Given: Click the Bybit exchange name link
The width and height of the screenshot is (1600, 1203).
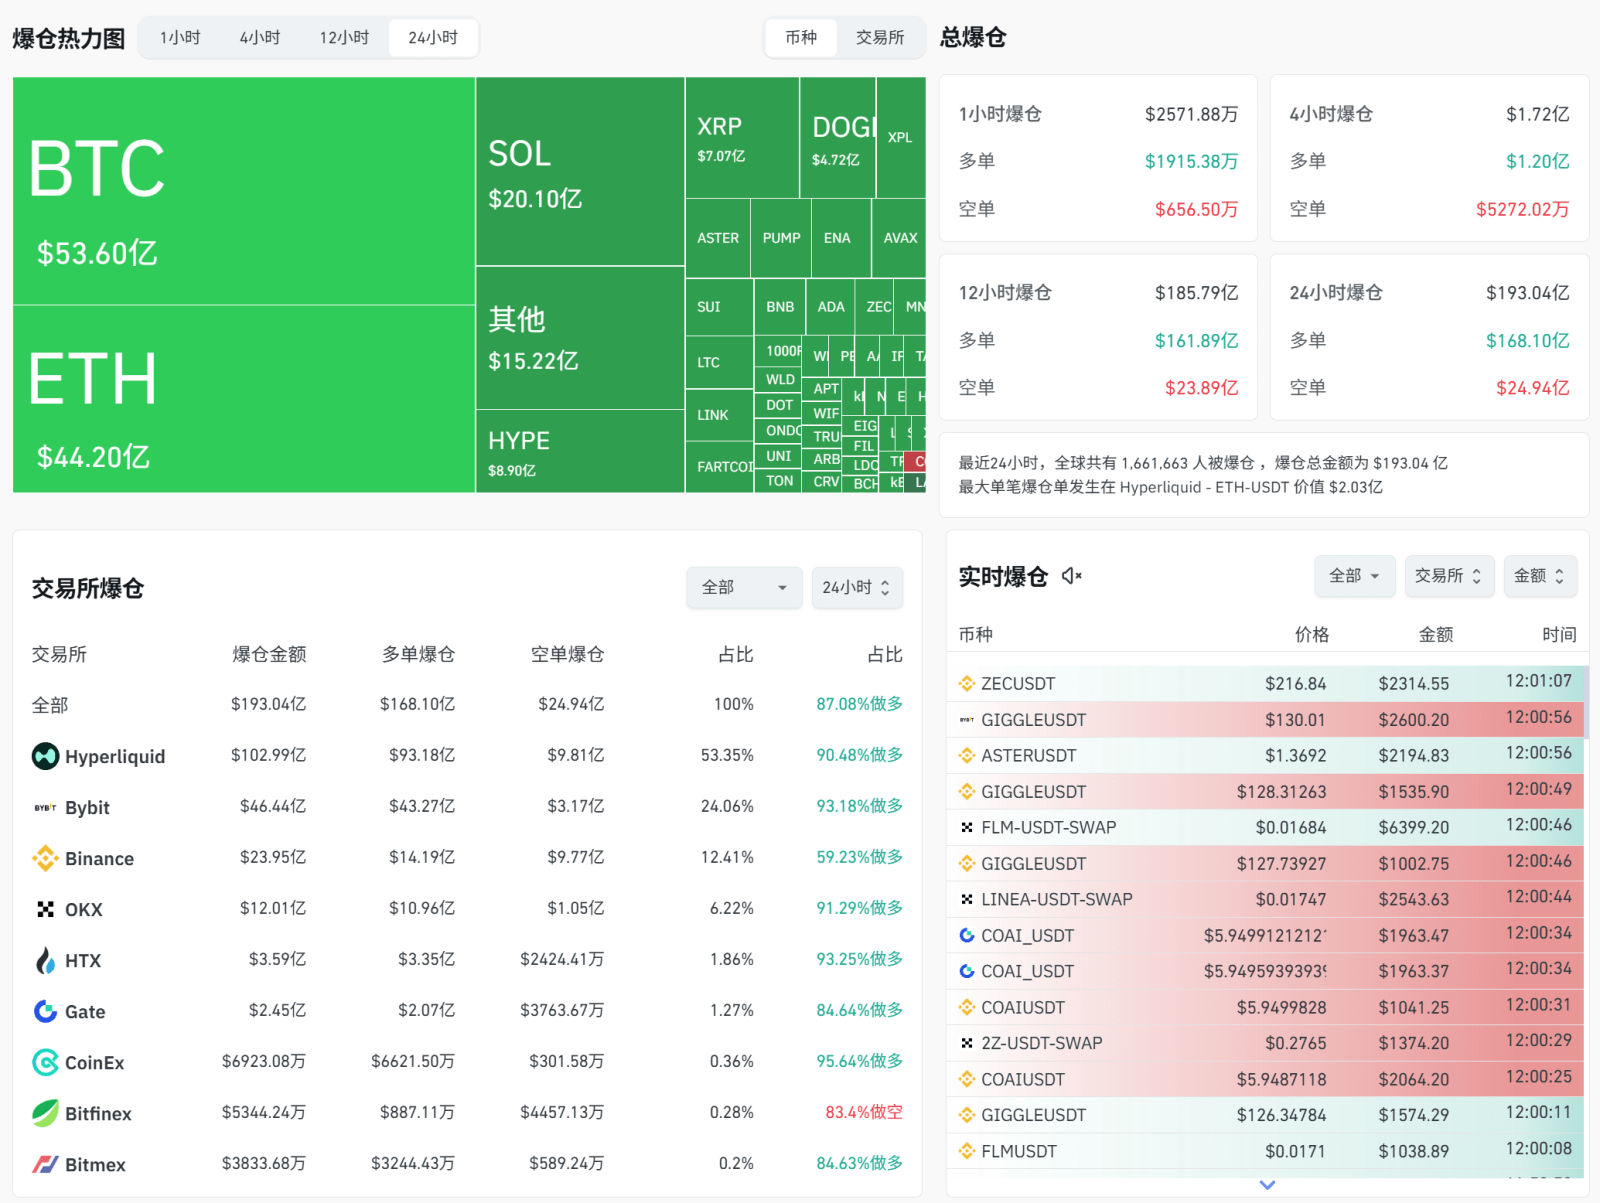Looking at the screenshot, I should 87,807.
